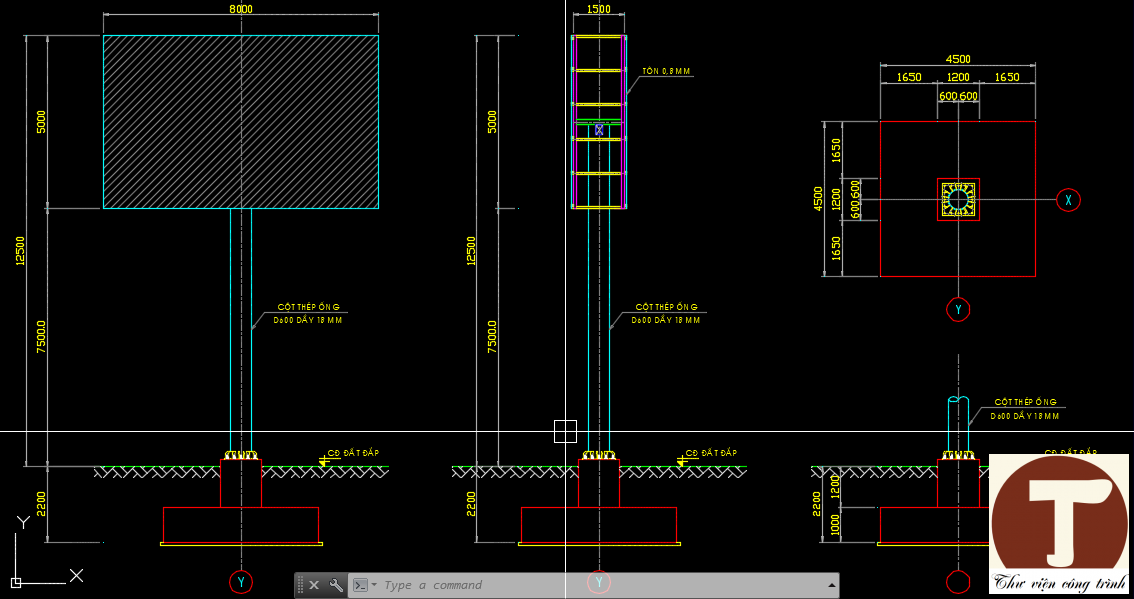
Task: Select the round column section in plan view
Action: (x=958, y=200)
